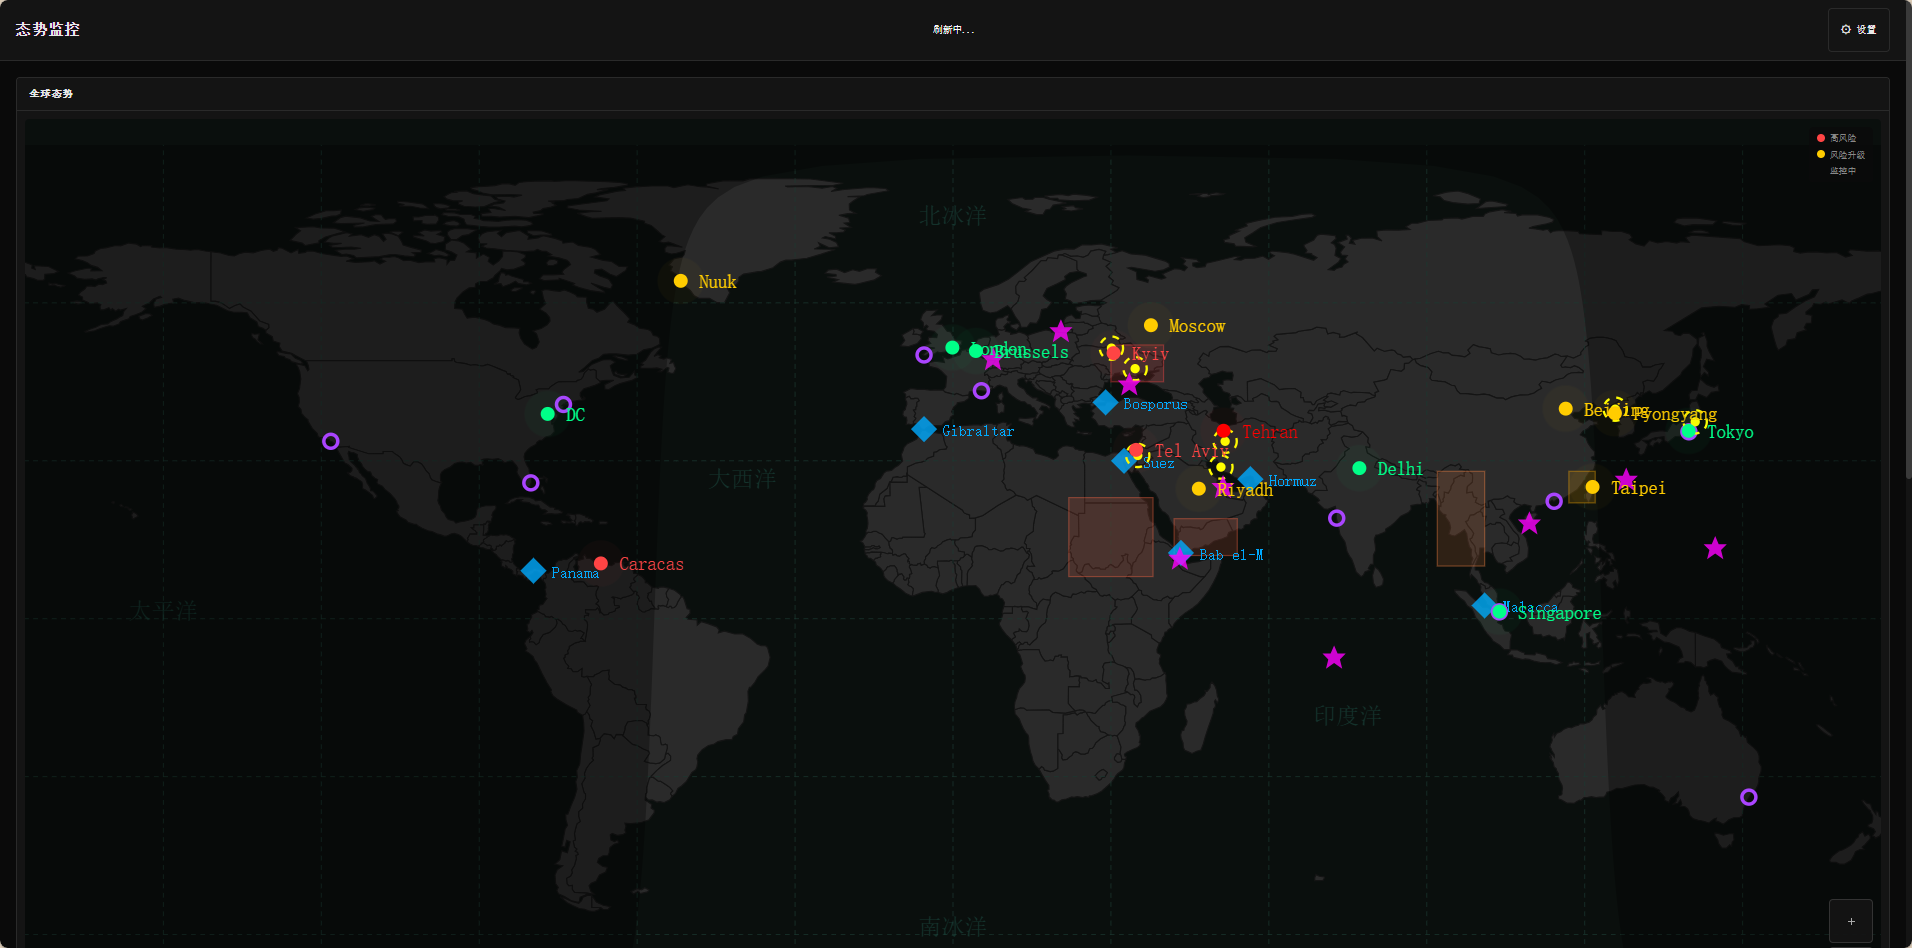Select the Nuuk yellow risk marker
The image size is (1912, 948).
pyautogui.click(x=681, y=281)
